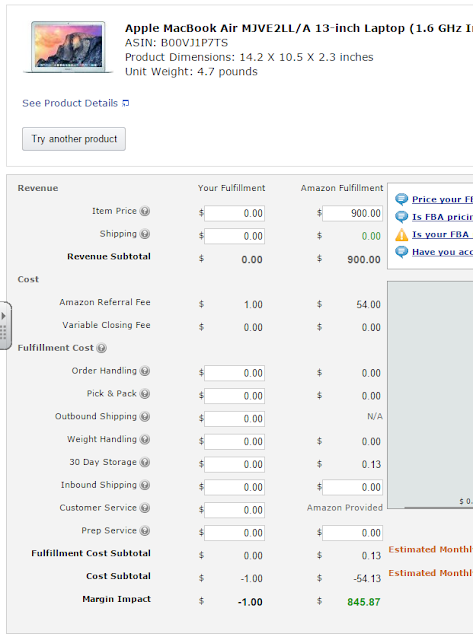Click the 900.00 Amazon Revenue Subtotal value
This screenshot has height=640, width=473.
pos(364,260)
